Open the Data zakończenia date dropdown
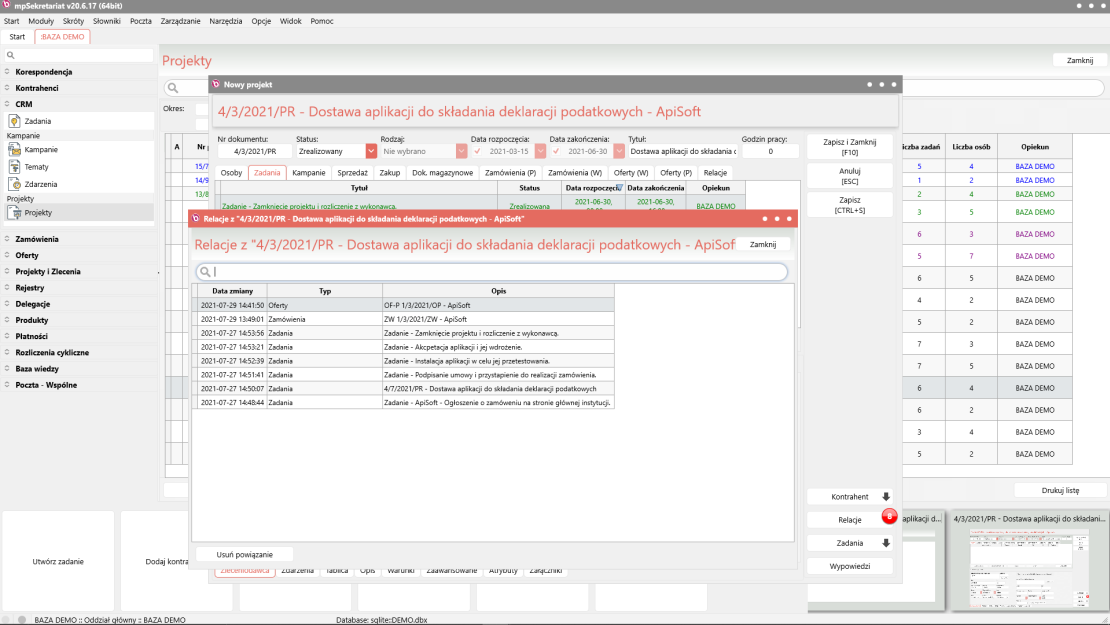Image resolution: width=1110 pixels, height=625 pixels. coord(619,151)
